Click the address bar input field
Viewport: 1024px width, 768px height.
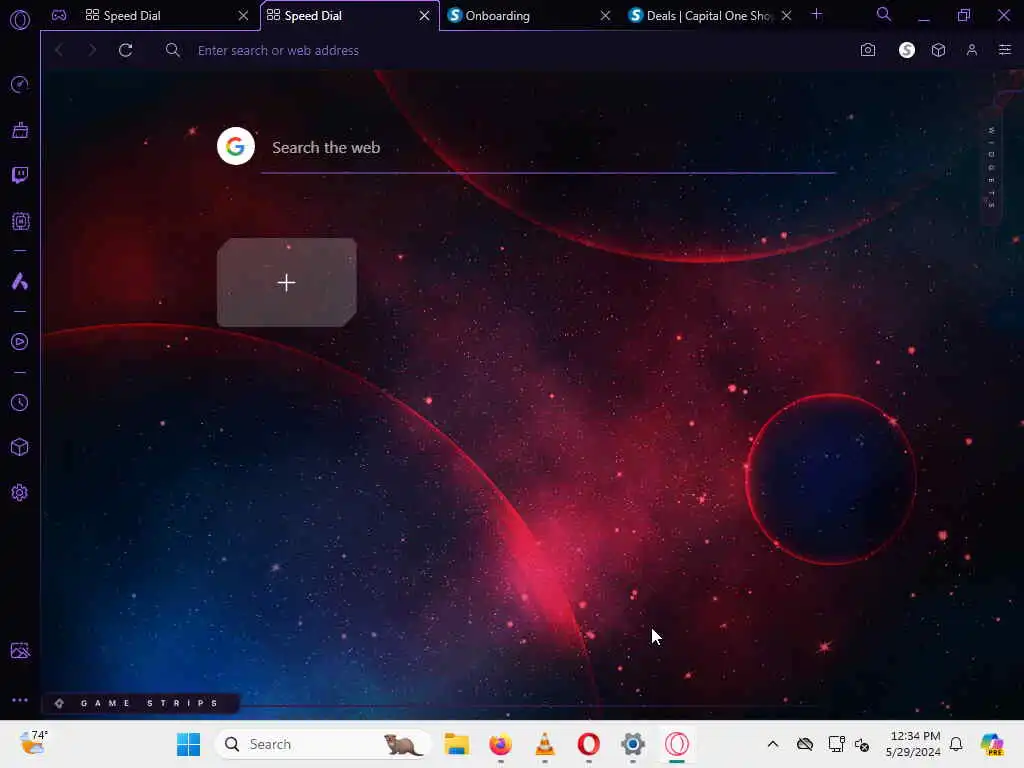509,50
